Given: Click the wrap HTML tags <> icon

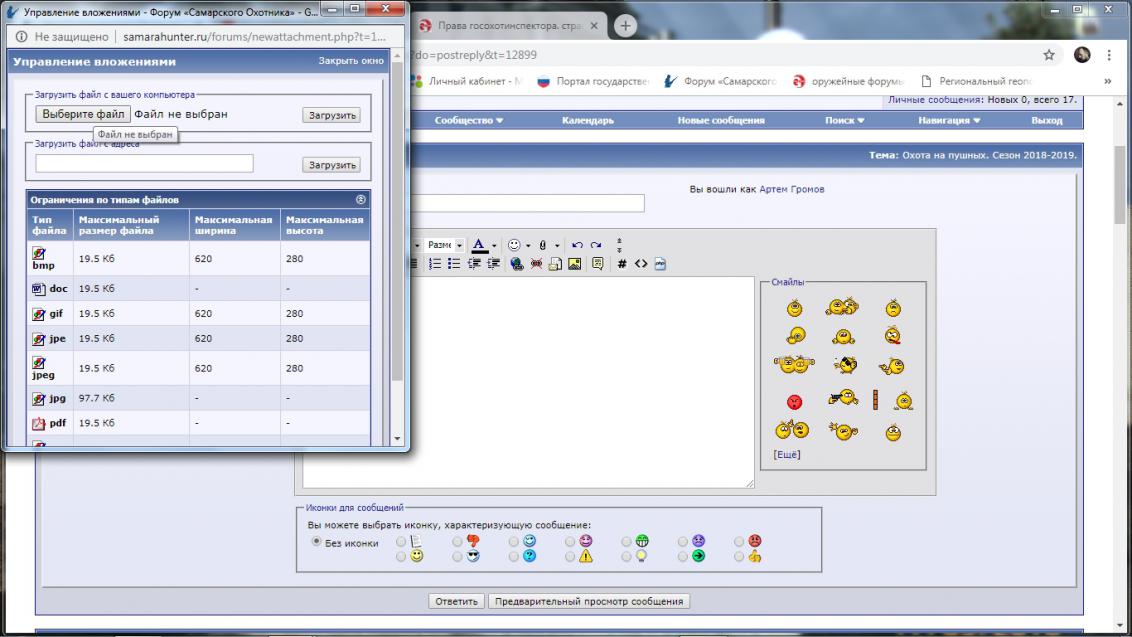Looking at the screenshot, I should [x=641, y=264].
